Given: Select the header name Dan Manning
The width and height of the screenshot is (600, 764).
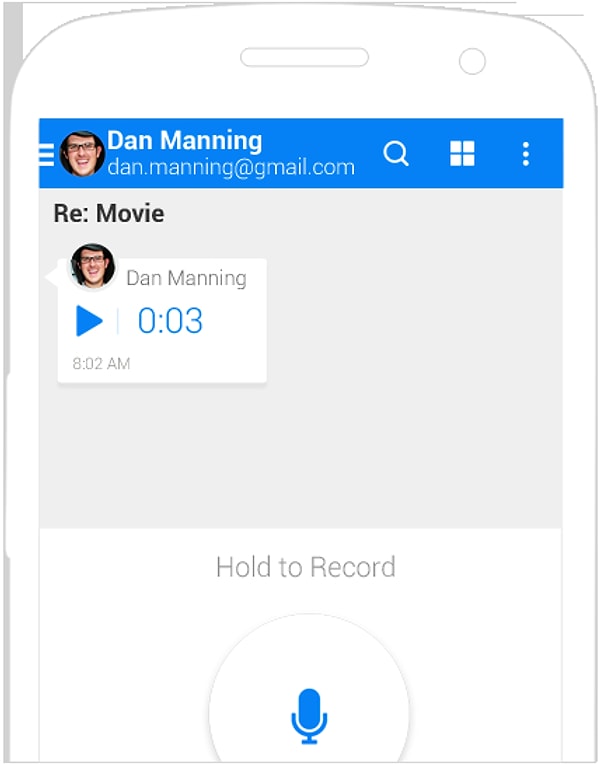Looking at the screenshot, I should click(x=185, y=141).
